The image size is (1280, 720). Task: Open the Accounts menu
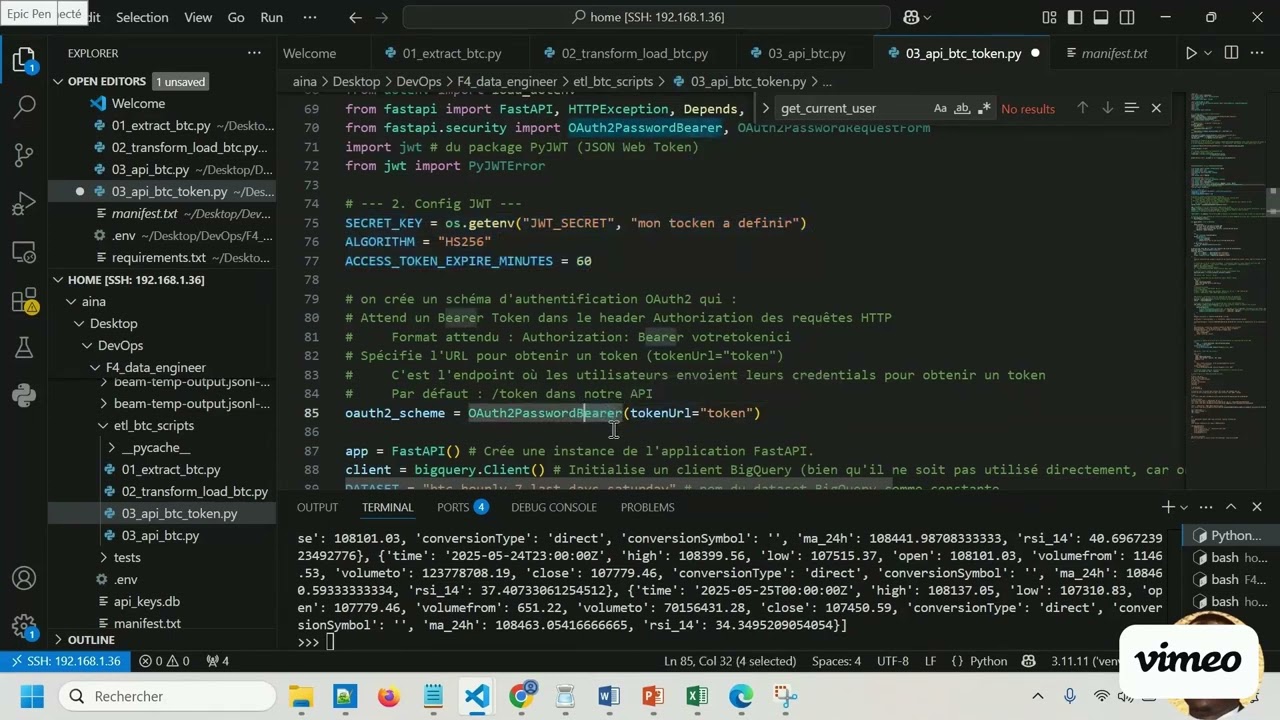(x=24, y=578)
